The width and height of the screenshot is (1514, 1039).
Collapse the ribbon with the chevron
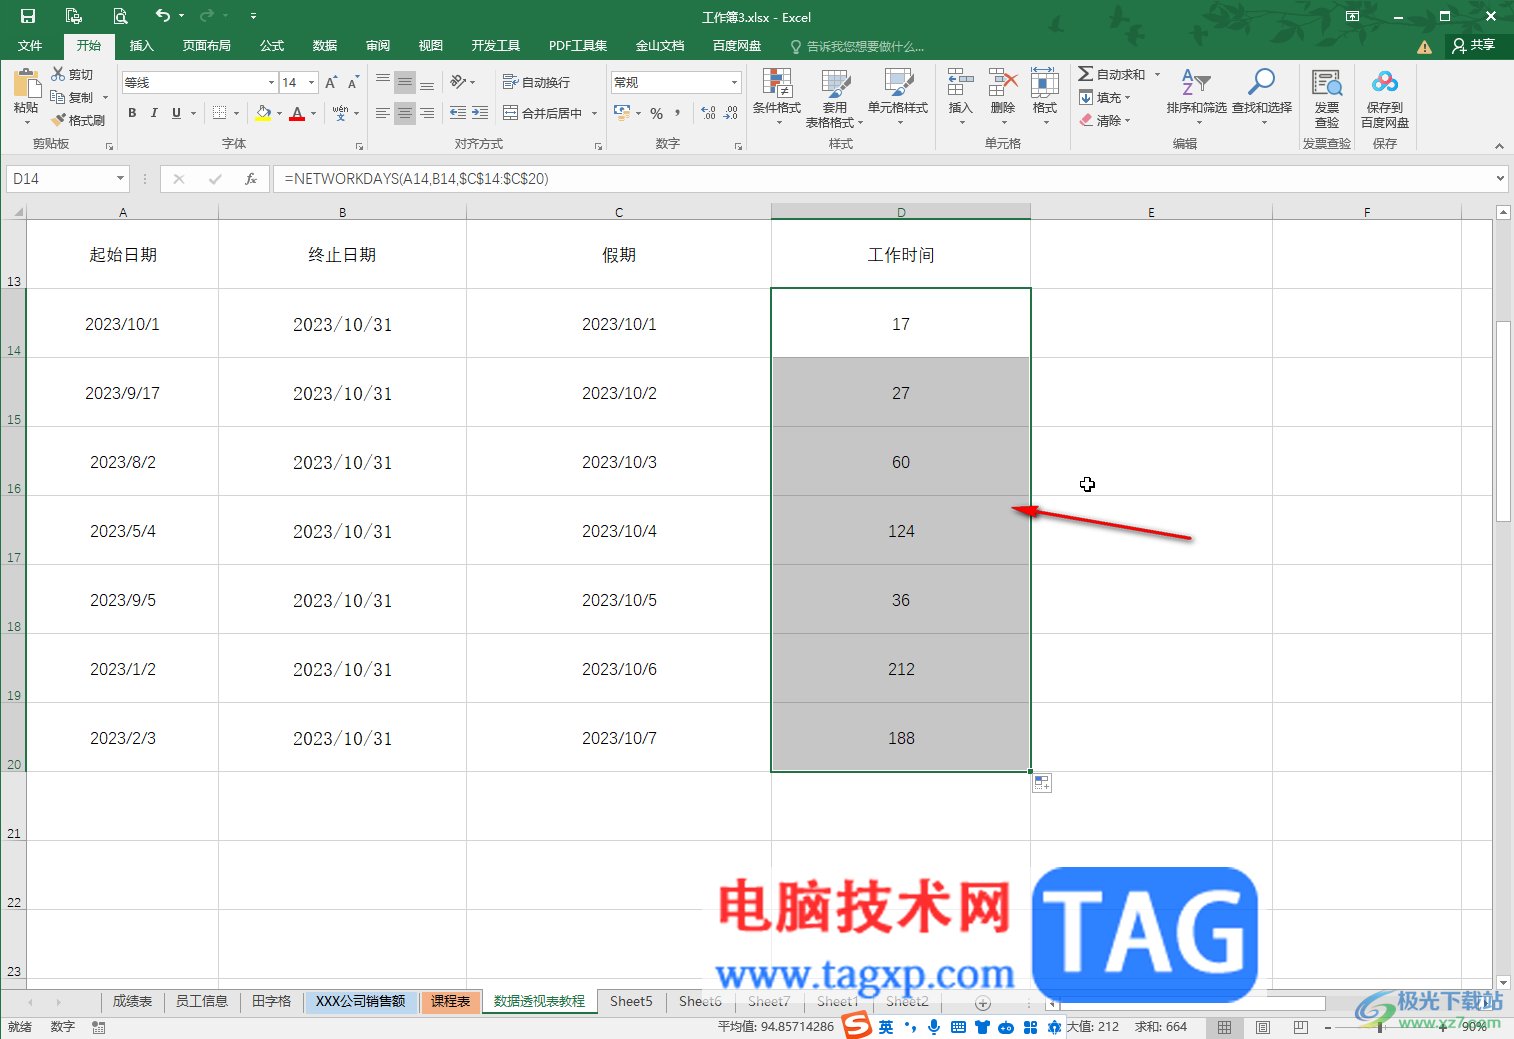[x=1499, y=146]
